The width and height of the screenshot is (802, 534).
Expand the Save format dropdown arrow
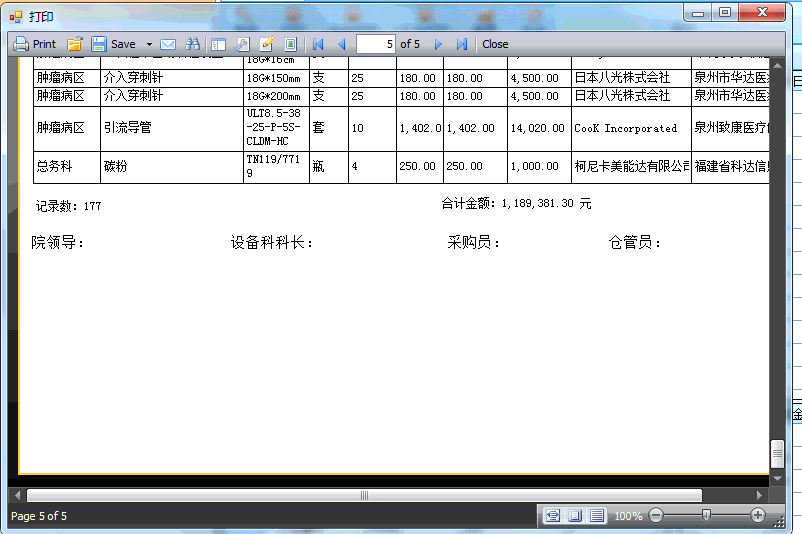tap(149, 44)
